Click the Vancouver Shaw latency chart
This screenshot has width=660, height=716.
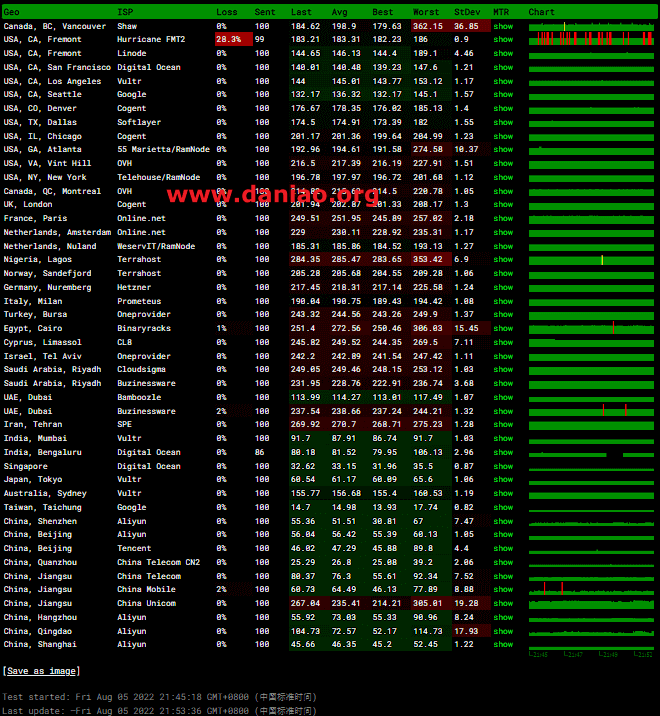[591, 26]
